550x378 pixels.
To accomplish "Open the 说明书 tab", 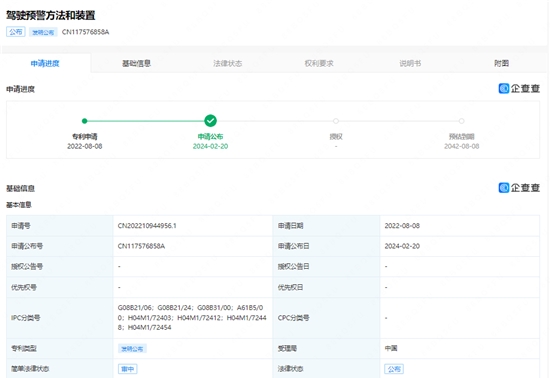I will 410,63.
